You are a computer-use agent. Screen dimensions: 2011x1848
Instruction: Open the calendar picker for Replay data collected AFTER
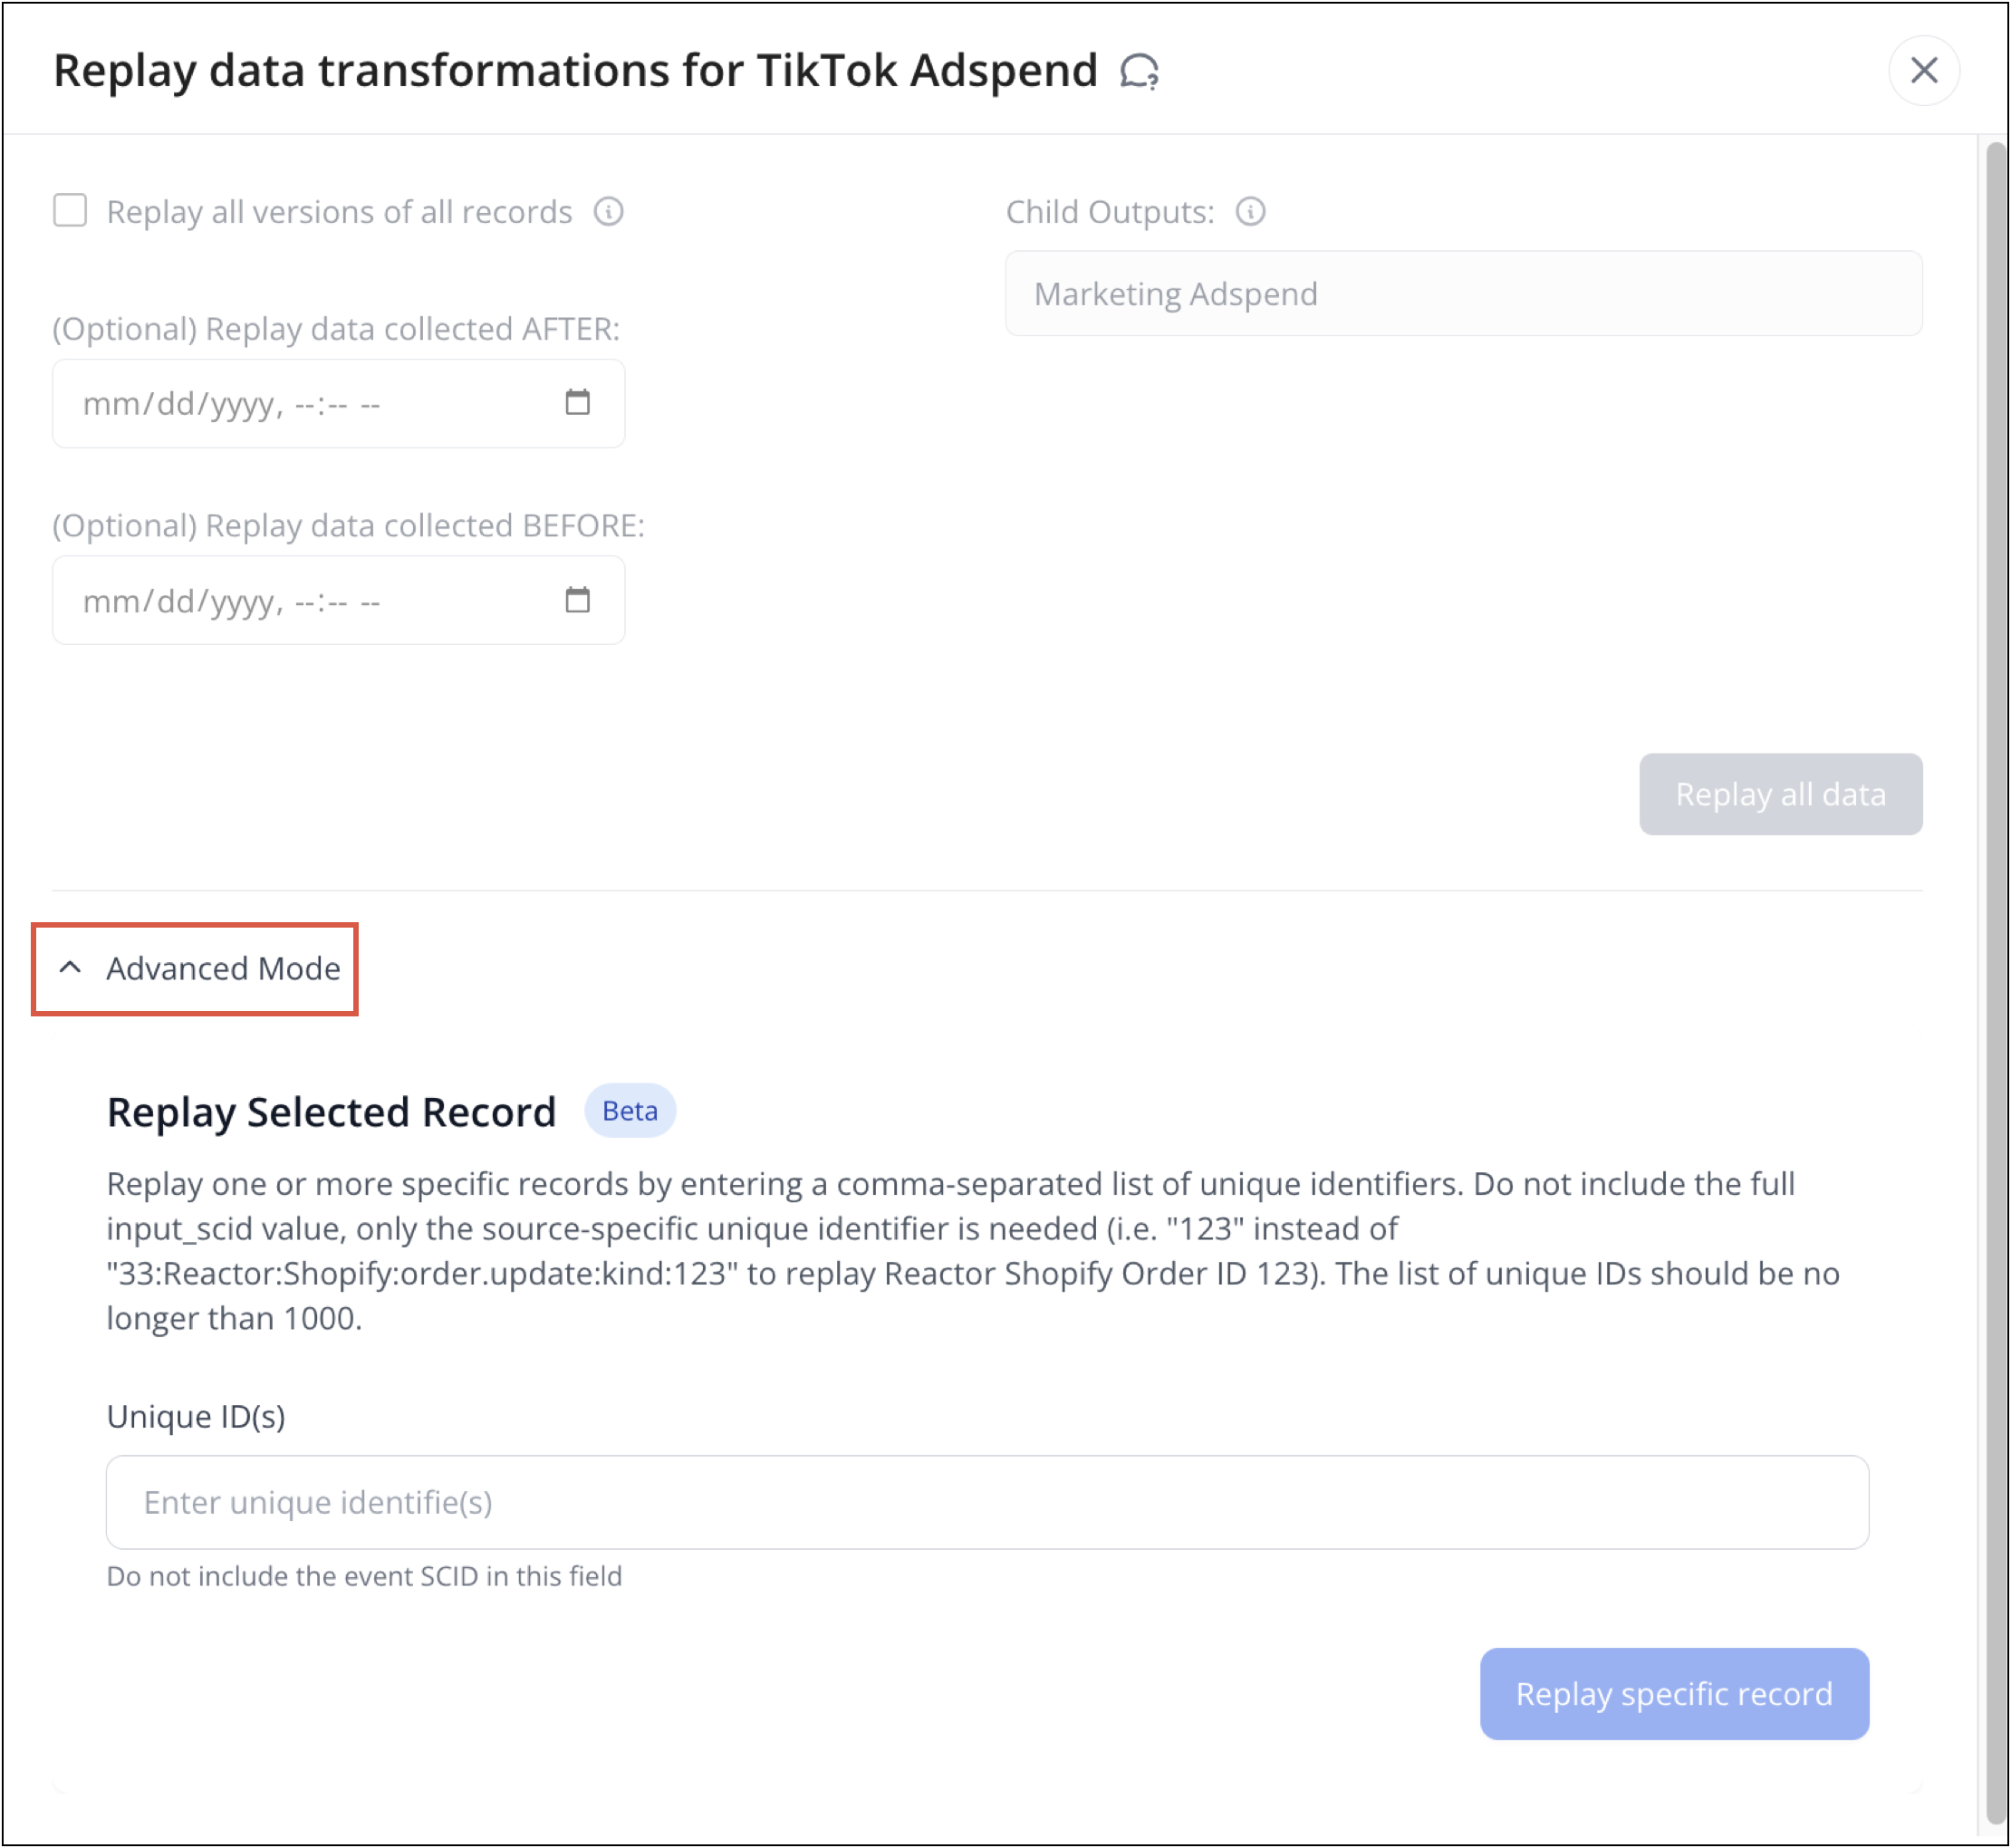point(578,401)
